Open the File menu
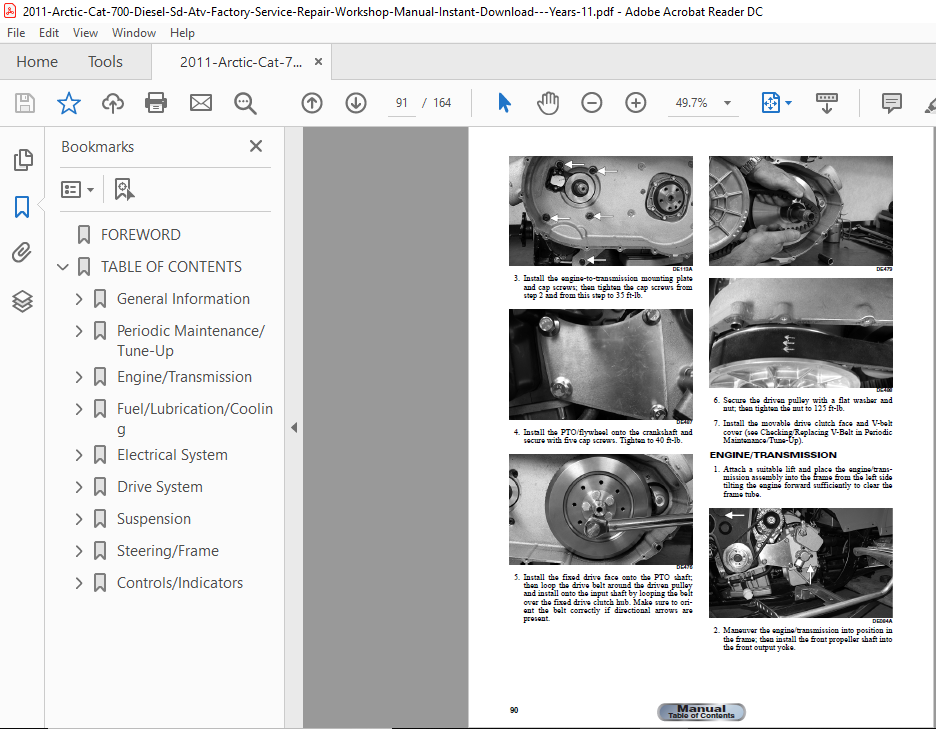936x729 pixels. coord(16,33)
